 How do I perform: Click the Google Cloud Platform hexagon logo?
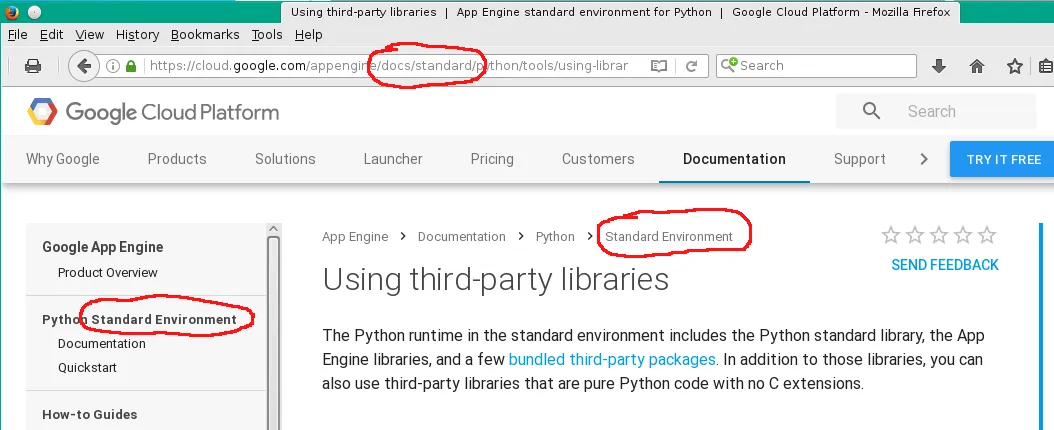click(42, 112)
